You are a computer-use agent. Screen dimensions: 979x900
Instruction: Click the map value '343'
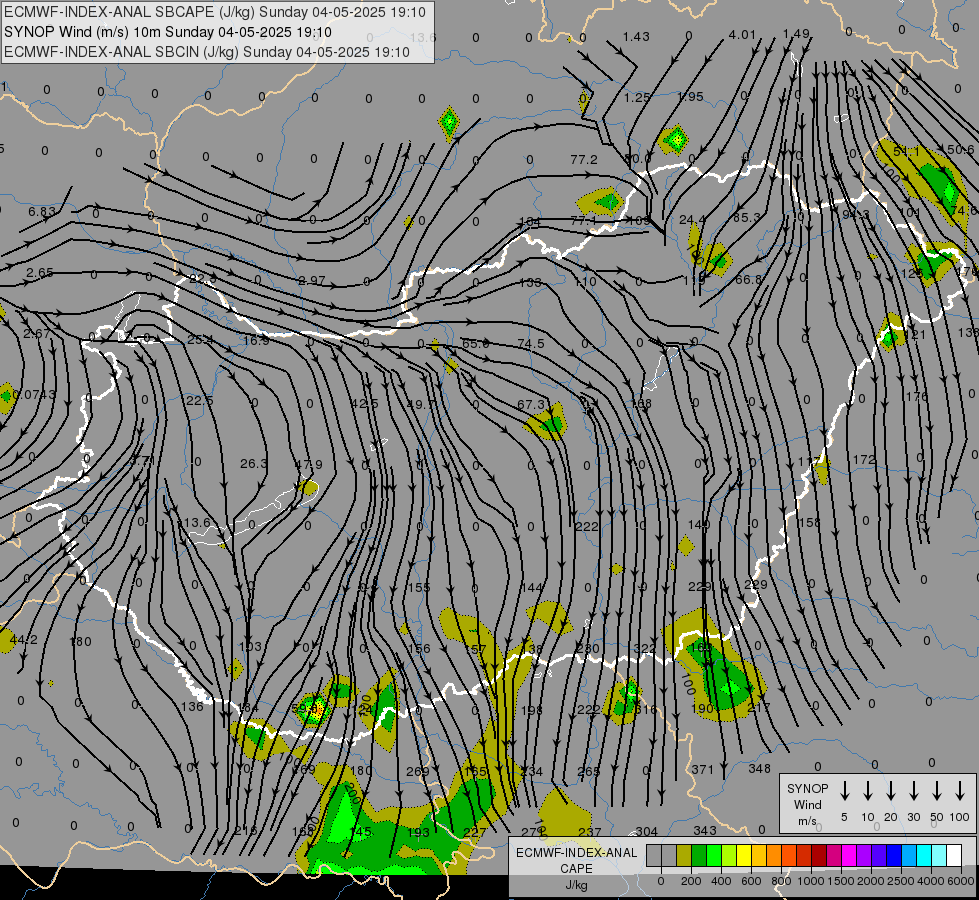click(705, 830)
